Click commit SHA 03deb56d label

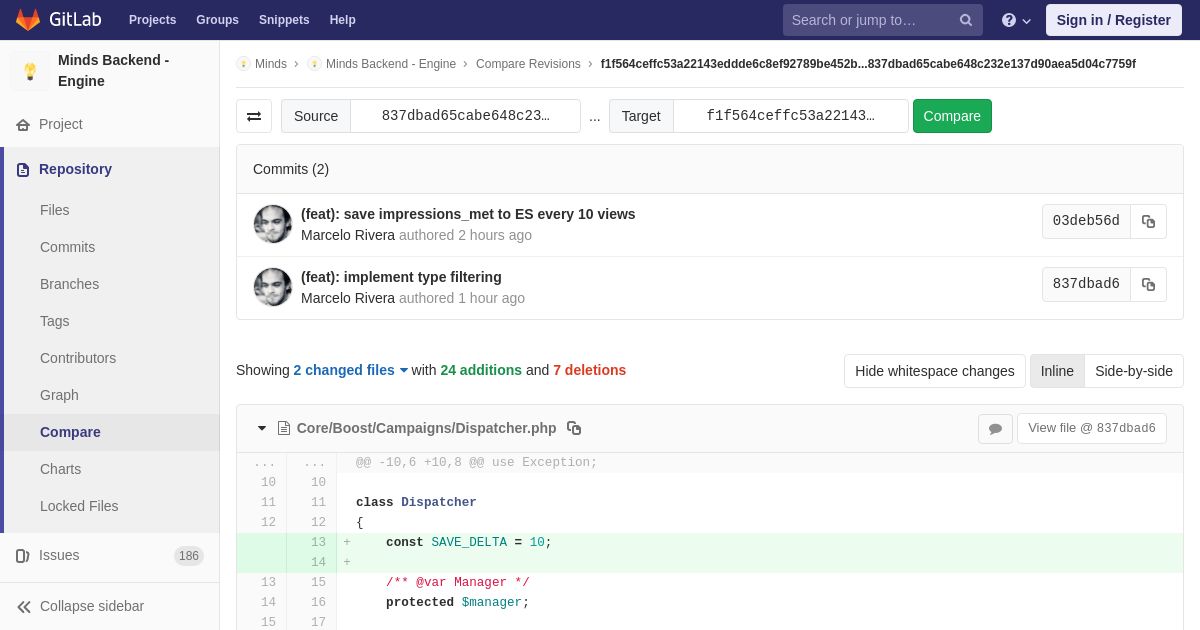(1086, 221)
